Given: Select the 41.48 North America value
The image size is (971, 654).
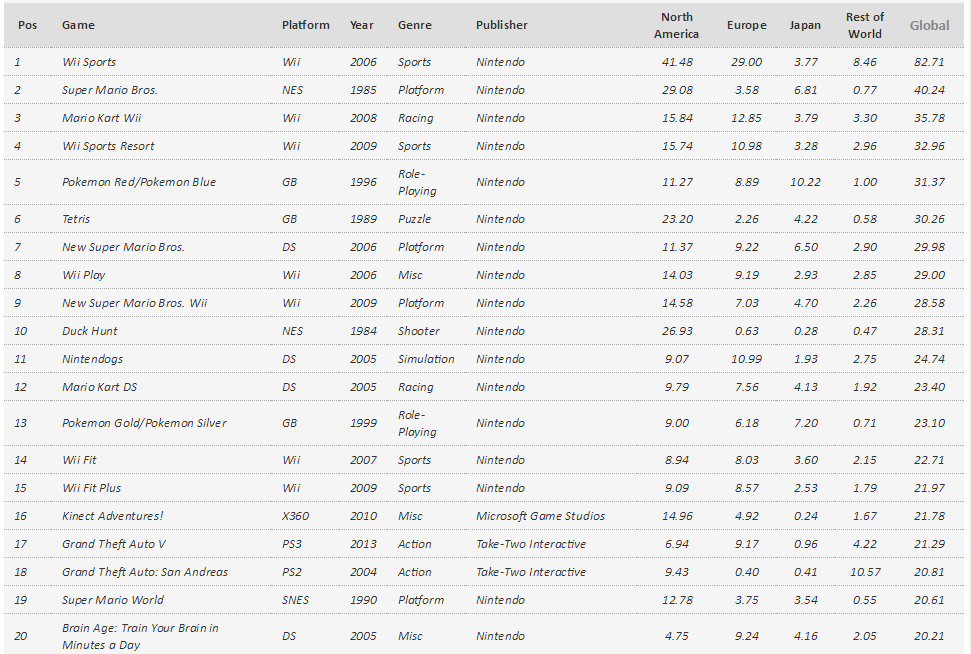Looking at the screenshot, I should pos(677,62).
